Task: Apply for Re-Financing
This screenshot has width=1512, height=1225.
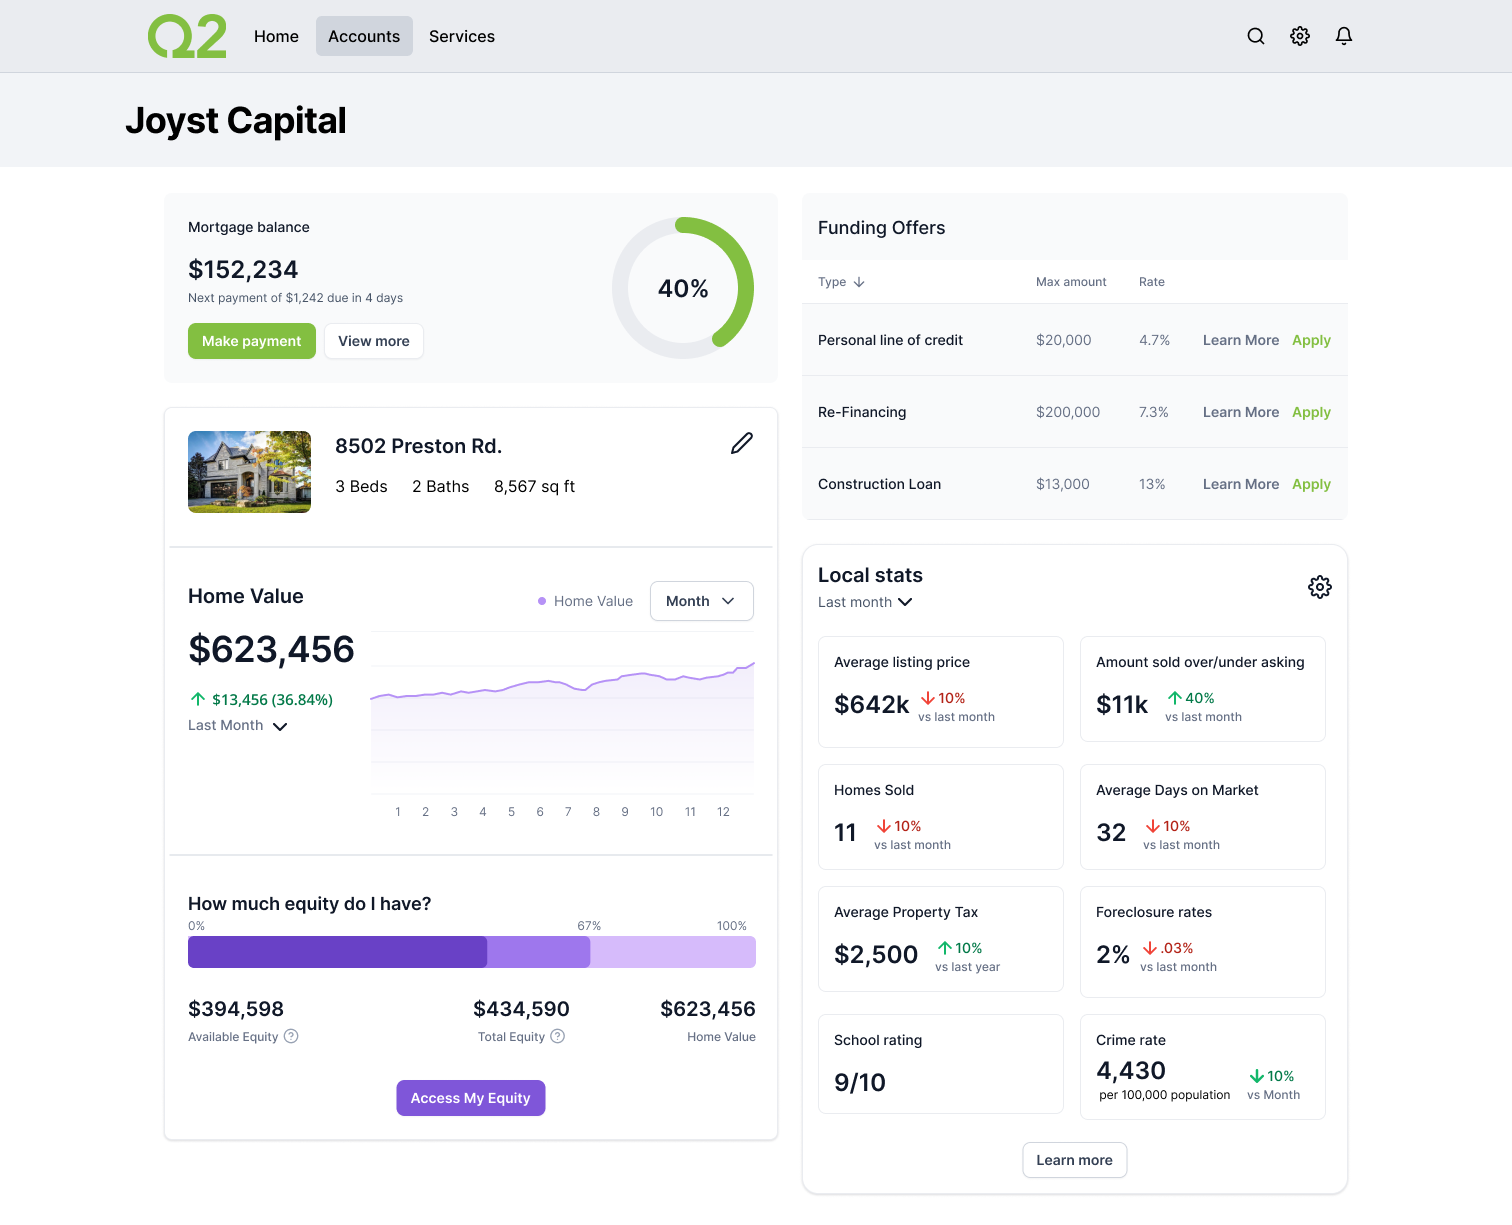Action: (x=1311, y=412)
